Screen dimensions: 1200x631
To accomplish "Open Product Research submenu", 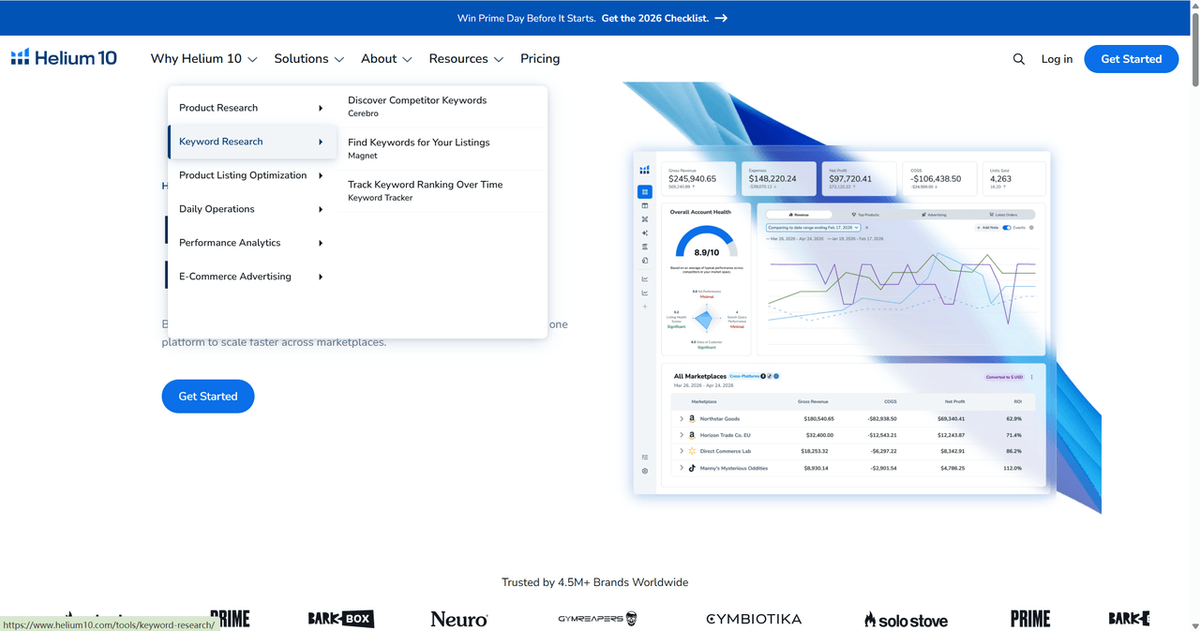I will 252,108.
